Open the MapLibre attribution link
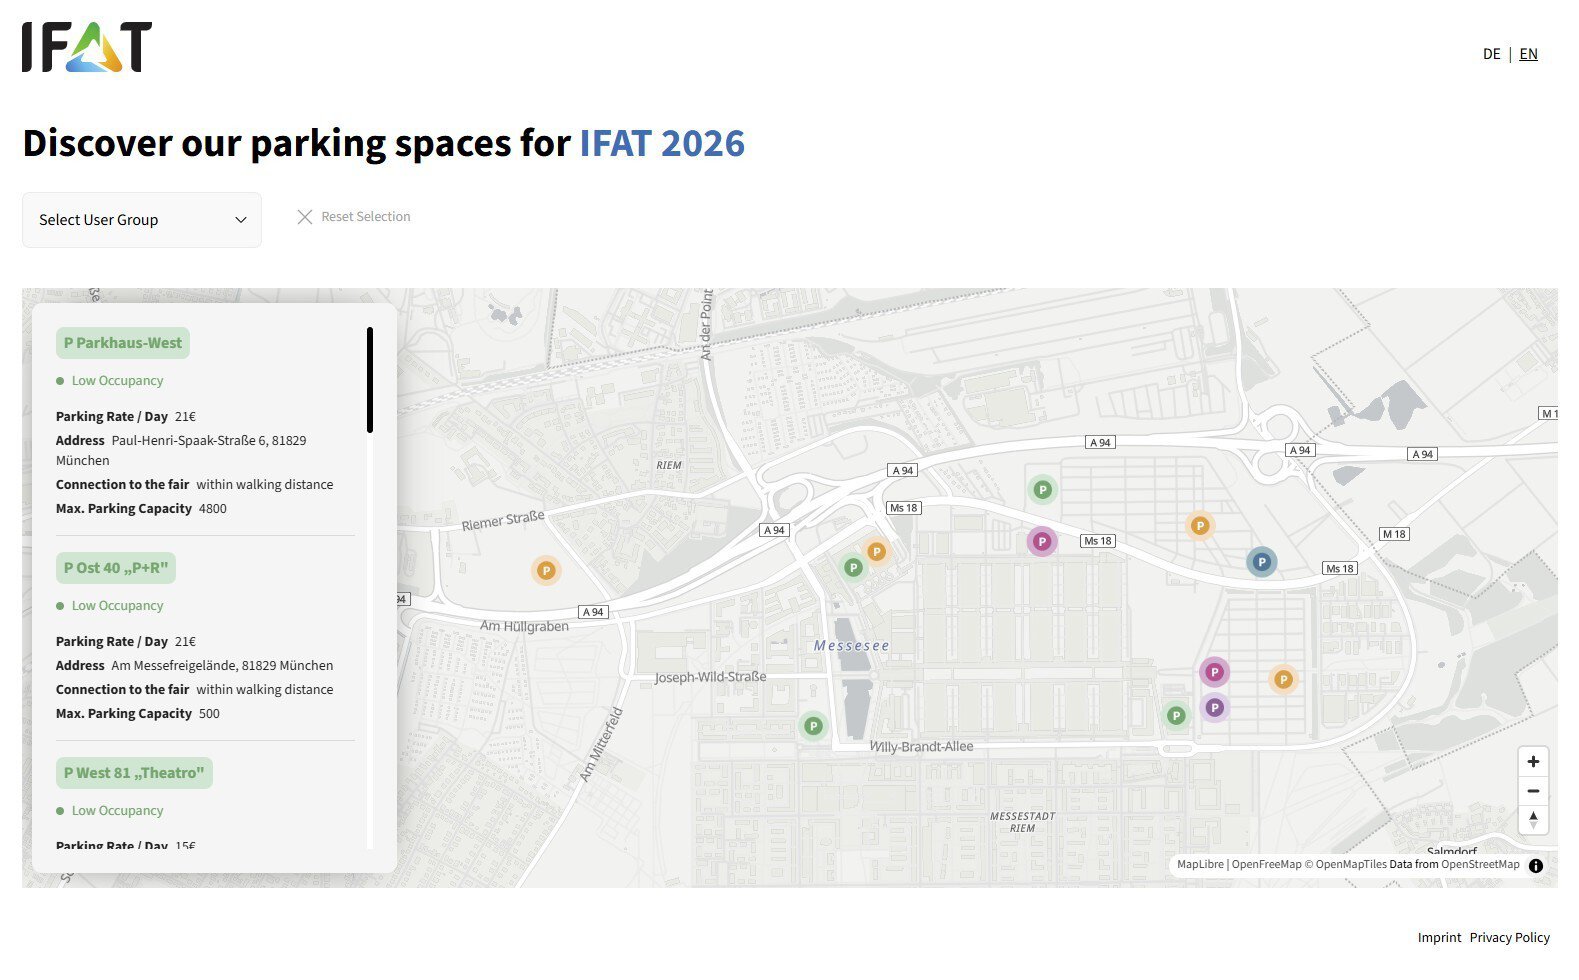This screenshot has height=980, width=1579. [x=1200, y=865]
